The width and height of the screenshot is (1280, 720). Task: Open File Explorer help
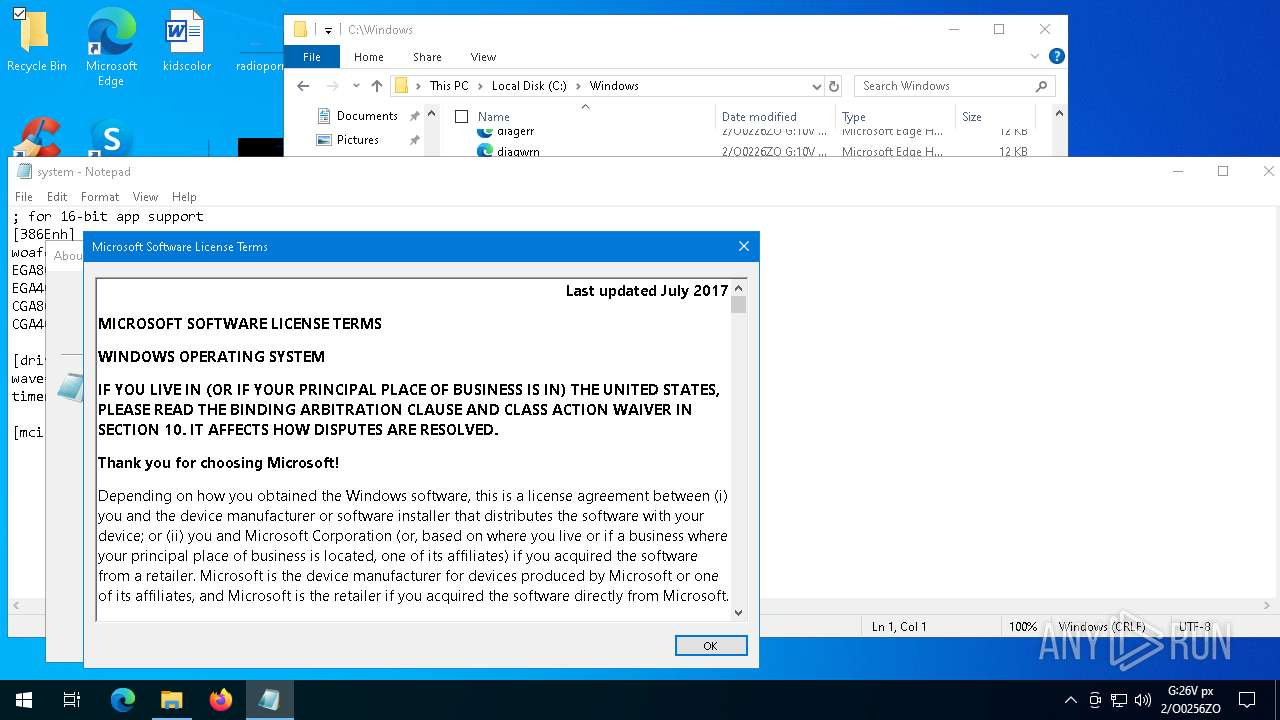[1056, 57]
